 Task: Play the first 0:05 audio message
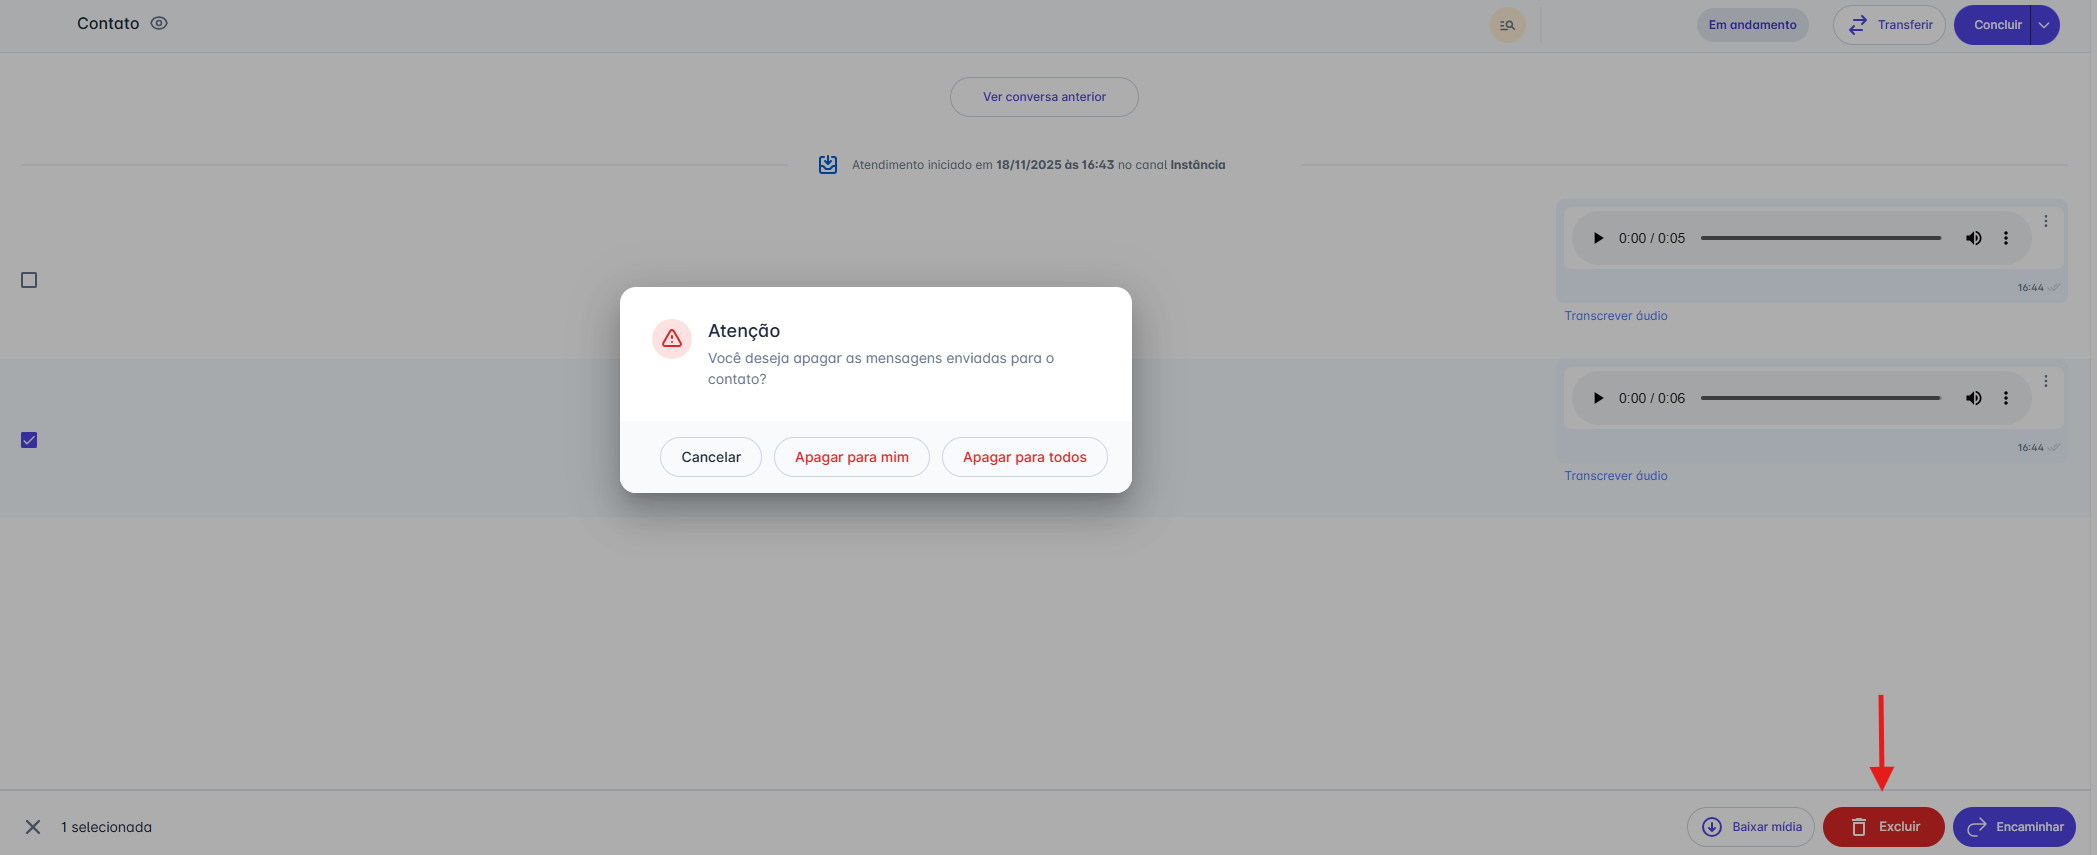(x=1598, y=238)
